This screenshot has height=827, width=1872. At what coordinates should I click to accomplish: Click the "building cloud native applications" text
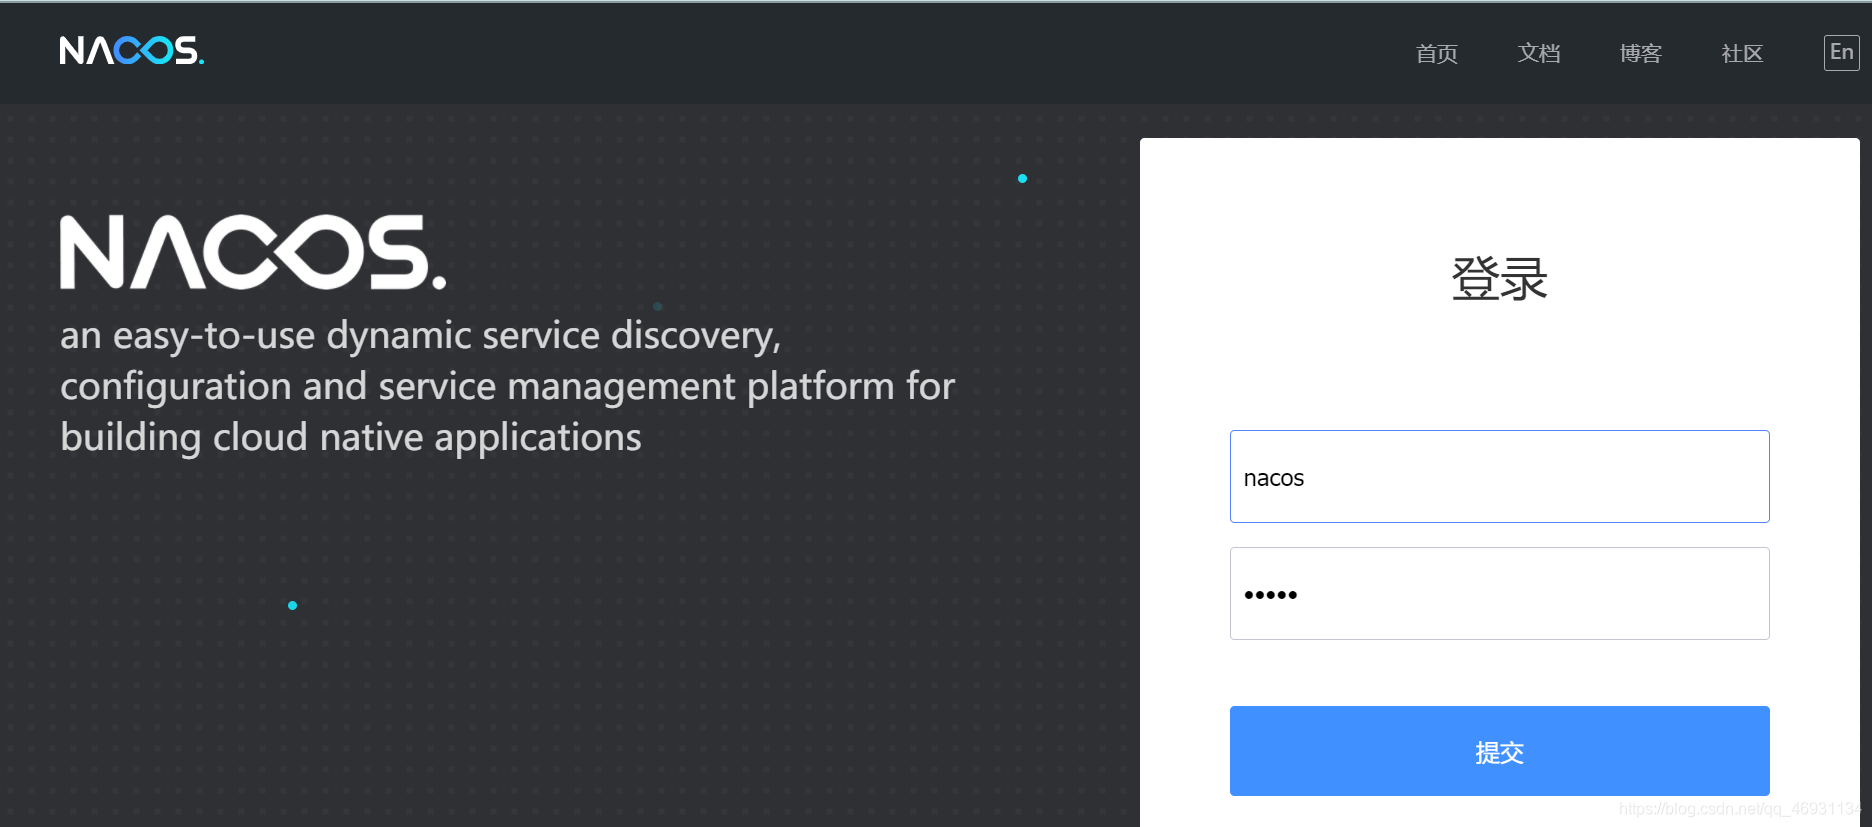pos(351,438)
